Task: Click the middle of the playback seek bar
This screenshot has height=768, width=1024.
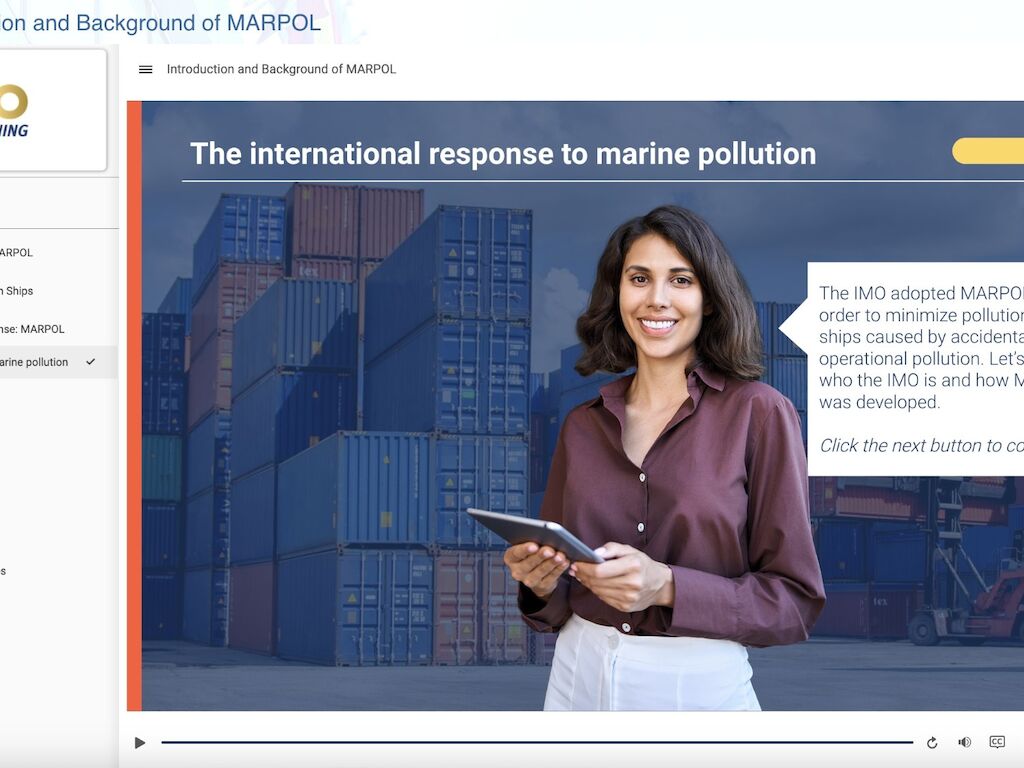Action: click(x=537, y=742)
